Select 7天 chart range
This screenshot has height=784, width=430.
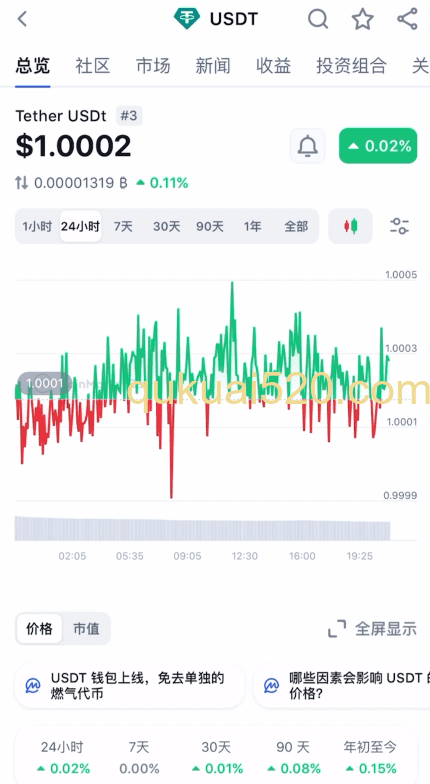tap(123, 226)
